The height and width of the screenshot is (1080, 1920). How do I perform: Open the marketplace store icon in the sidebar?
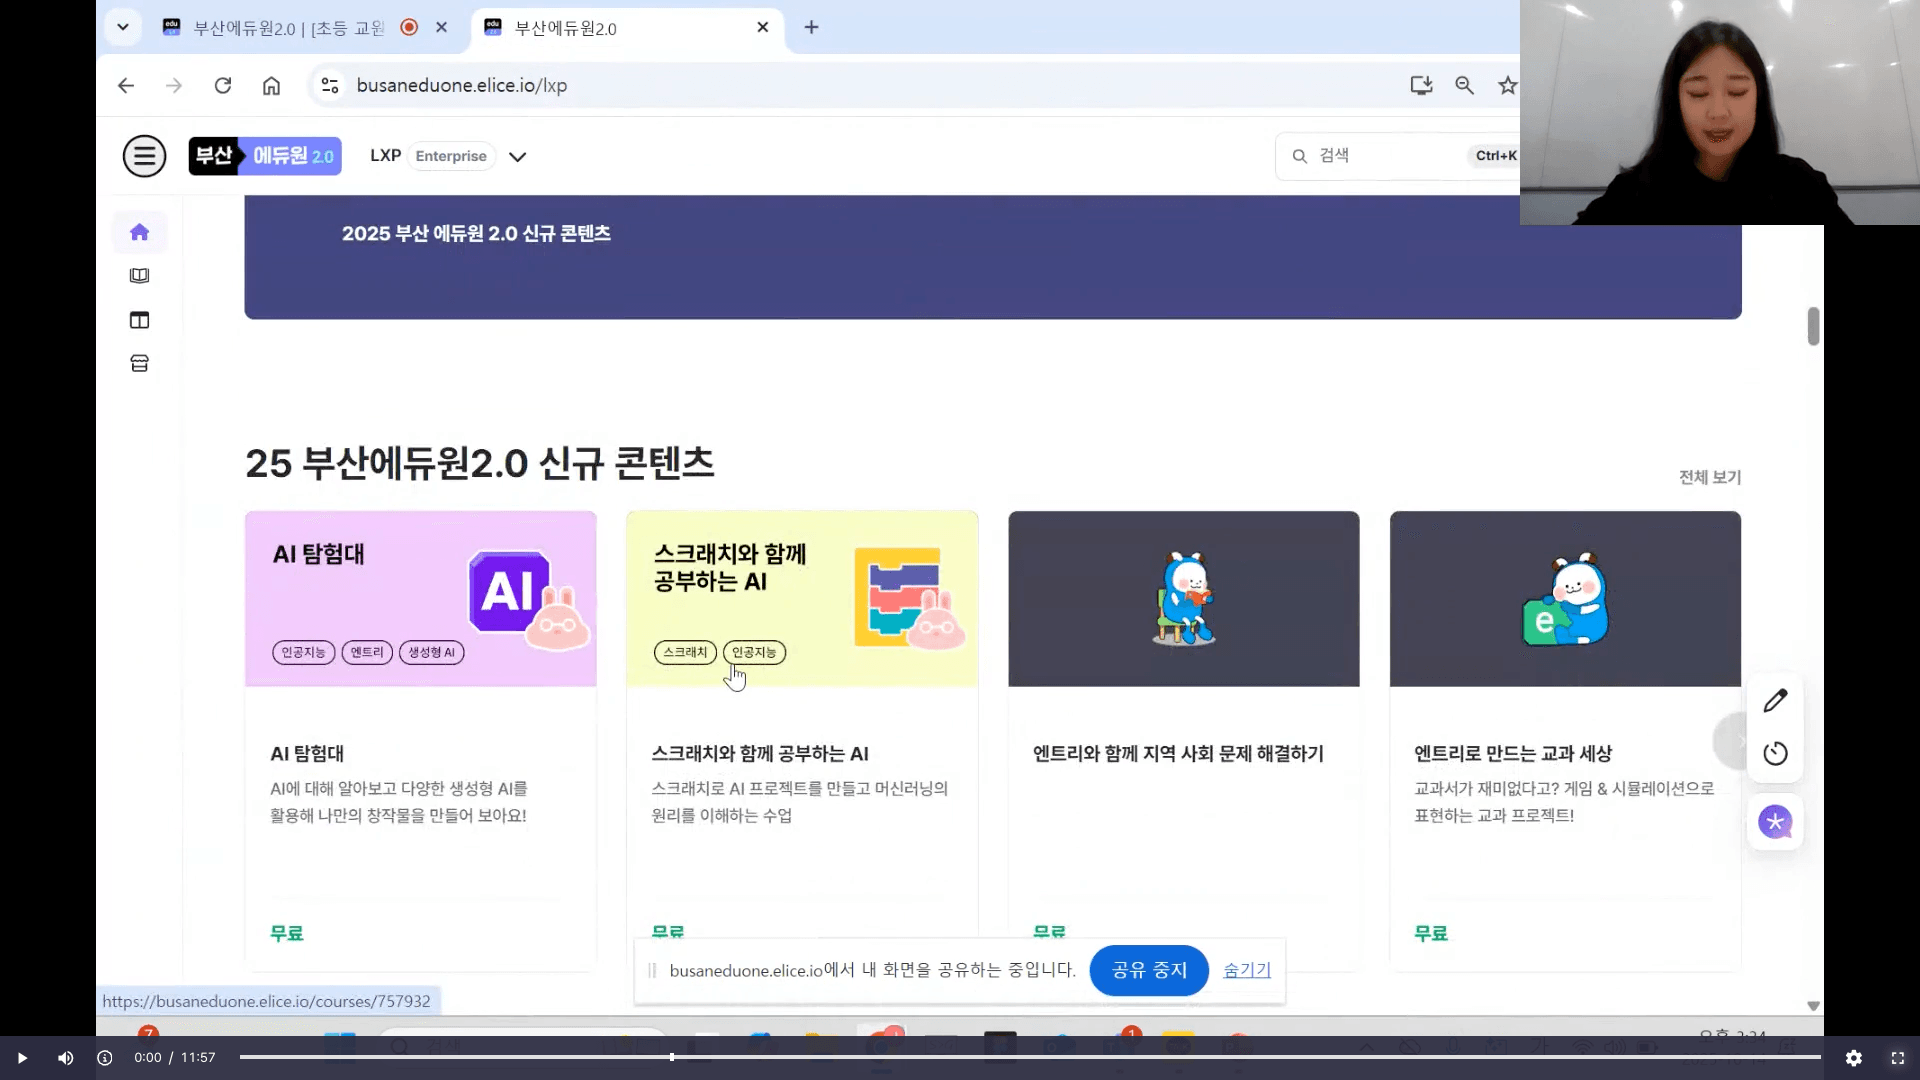click(x=140, y=363)
